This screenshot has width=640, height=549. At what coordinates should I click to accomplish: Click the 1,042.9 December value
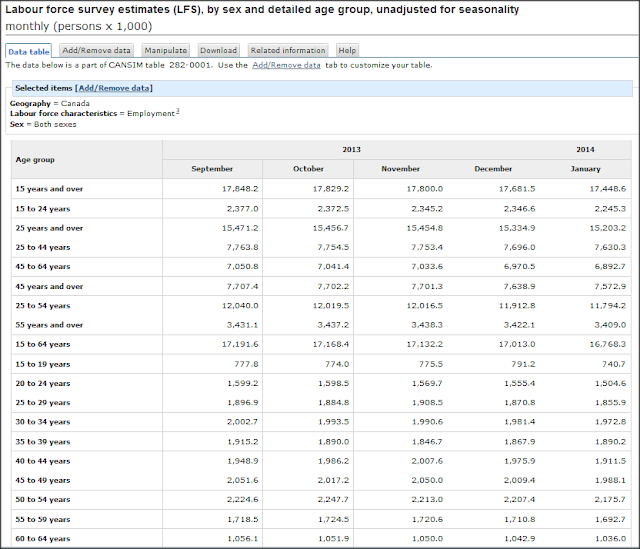pyautogui.click(x=519, y=538)
